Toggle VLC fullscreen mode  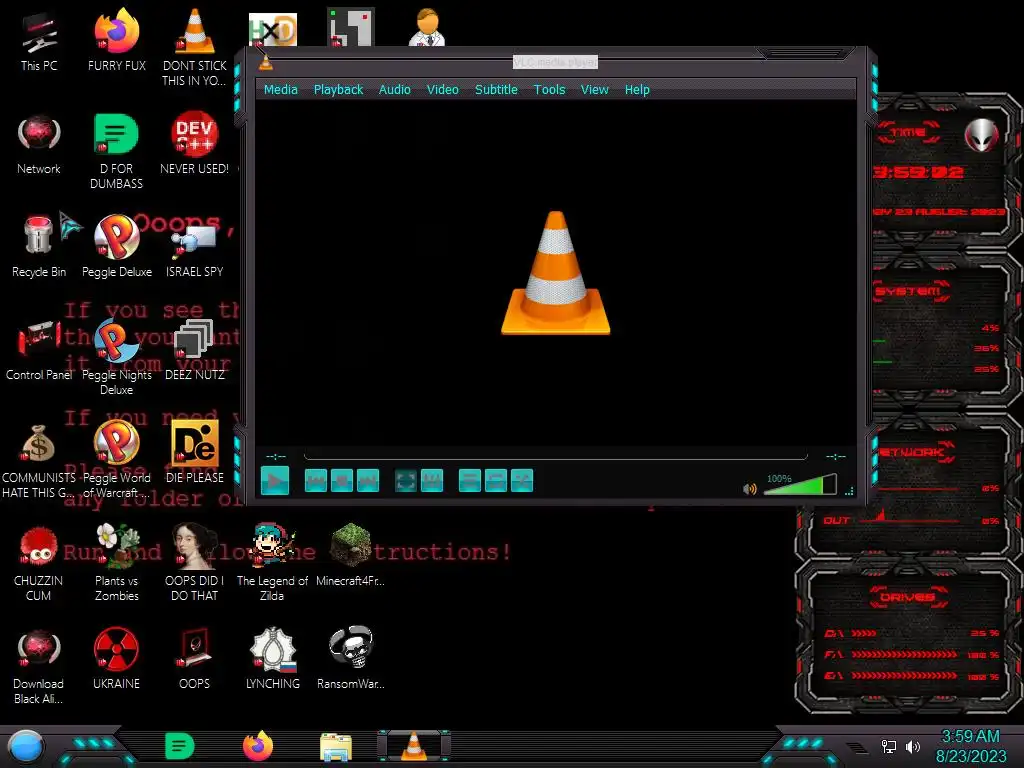[406, 481]
